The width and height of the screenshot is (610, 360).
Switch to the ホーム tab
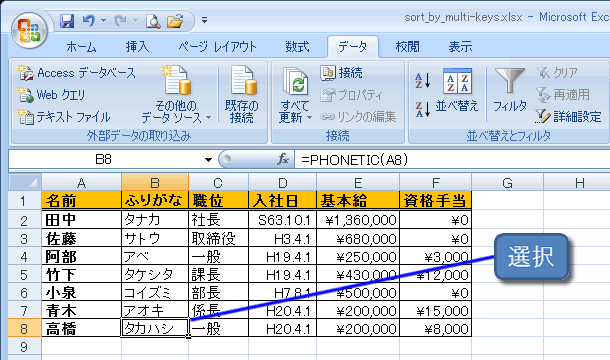pyautogui.click(x=81, y=47)
